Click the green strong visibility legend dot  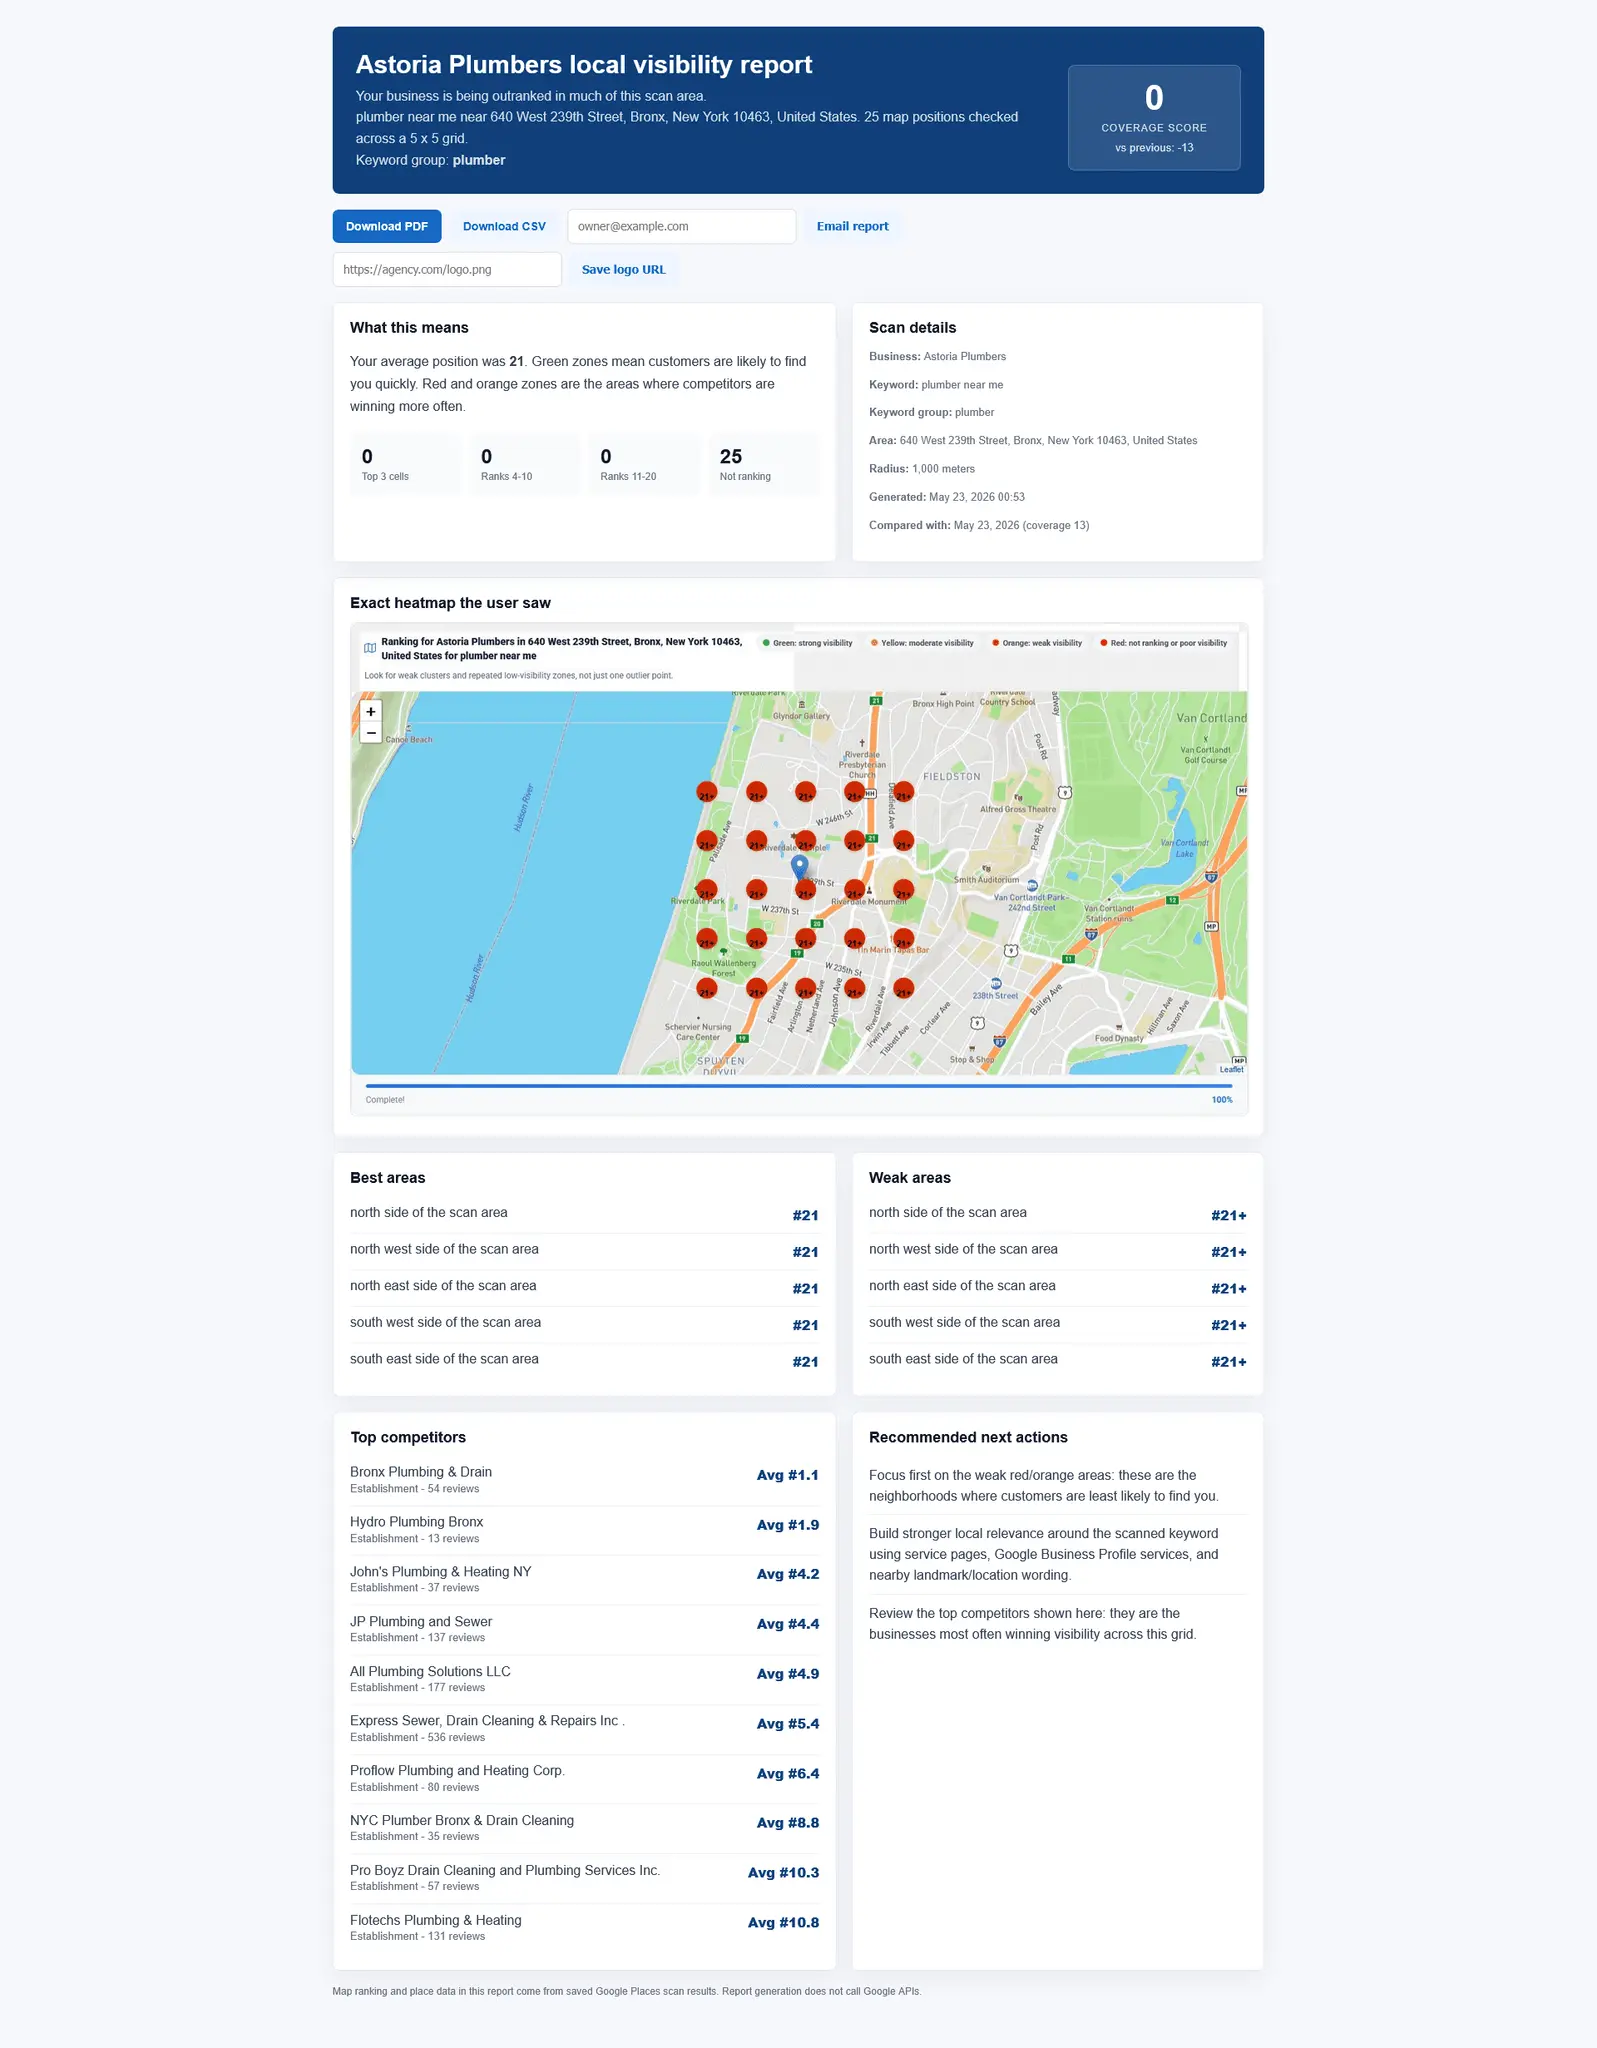(x=766, y=643)
